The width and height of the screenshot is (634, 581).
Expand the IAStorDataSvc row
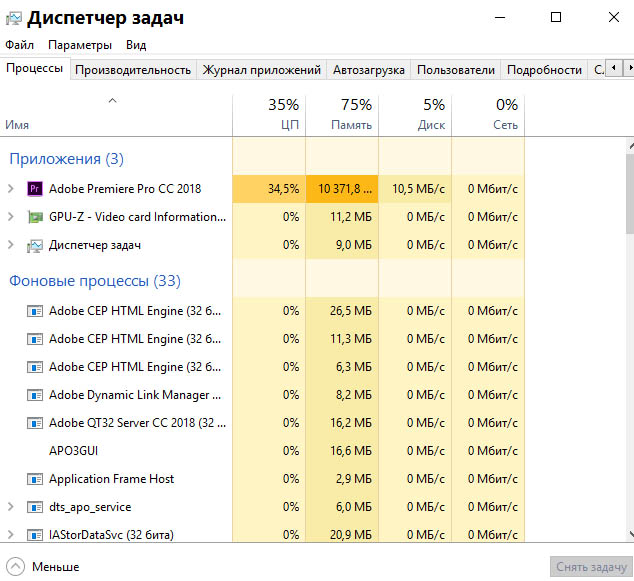(x=11, y=535)
